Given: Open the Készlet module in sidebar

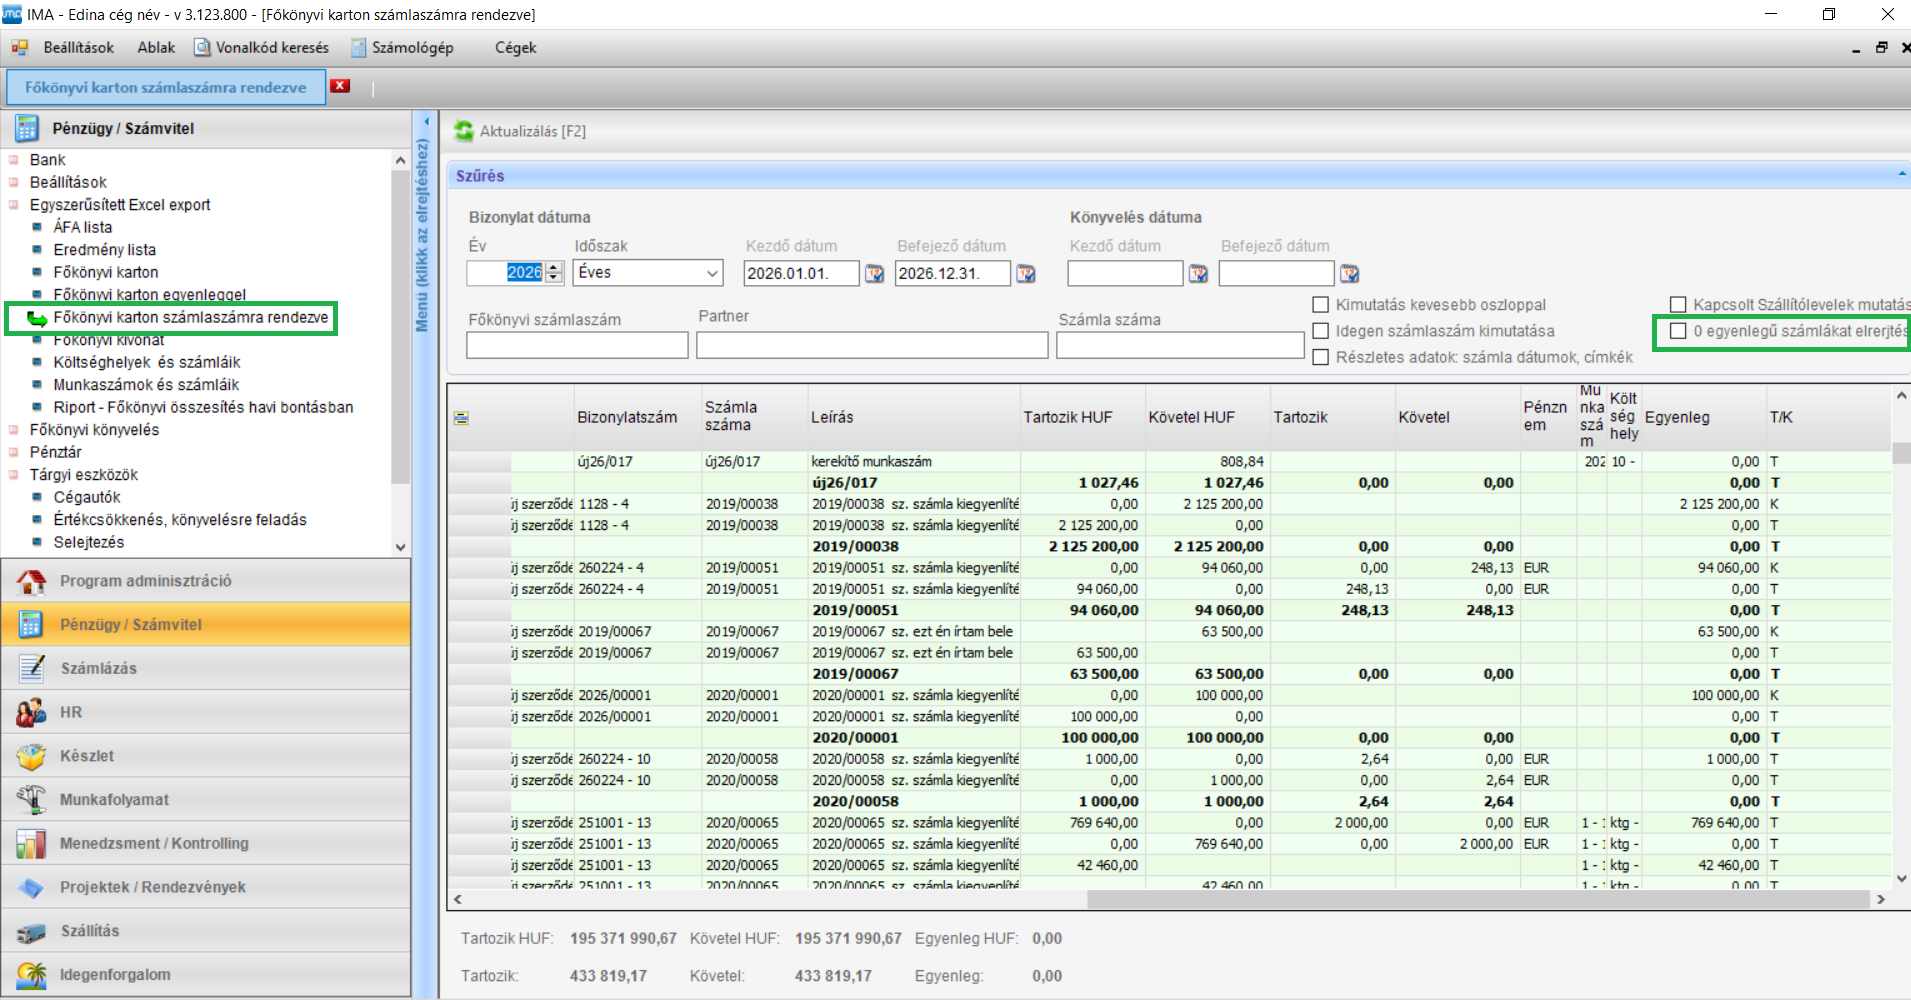Looking at the screenshot, I should [87, 756].
